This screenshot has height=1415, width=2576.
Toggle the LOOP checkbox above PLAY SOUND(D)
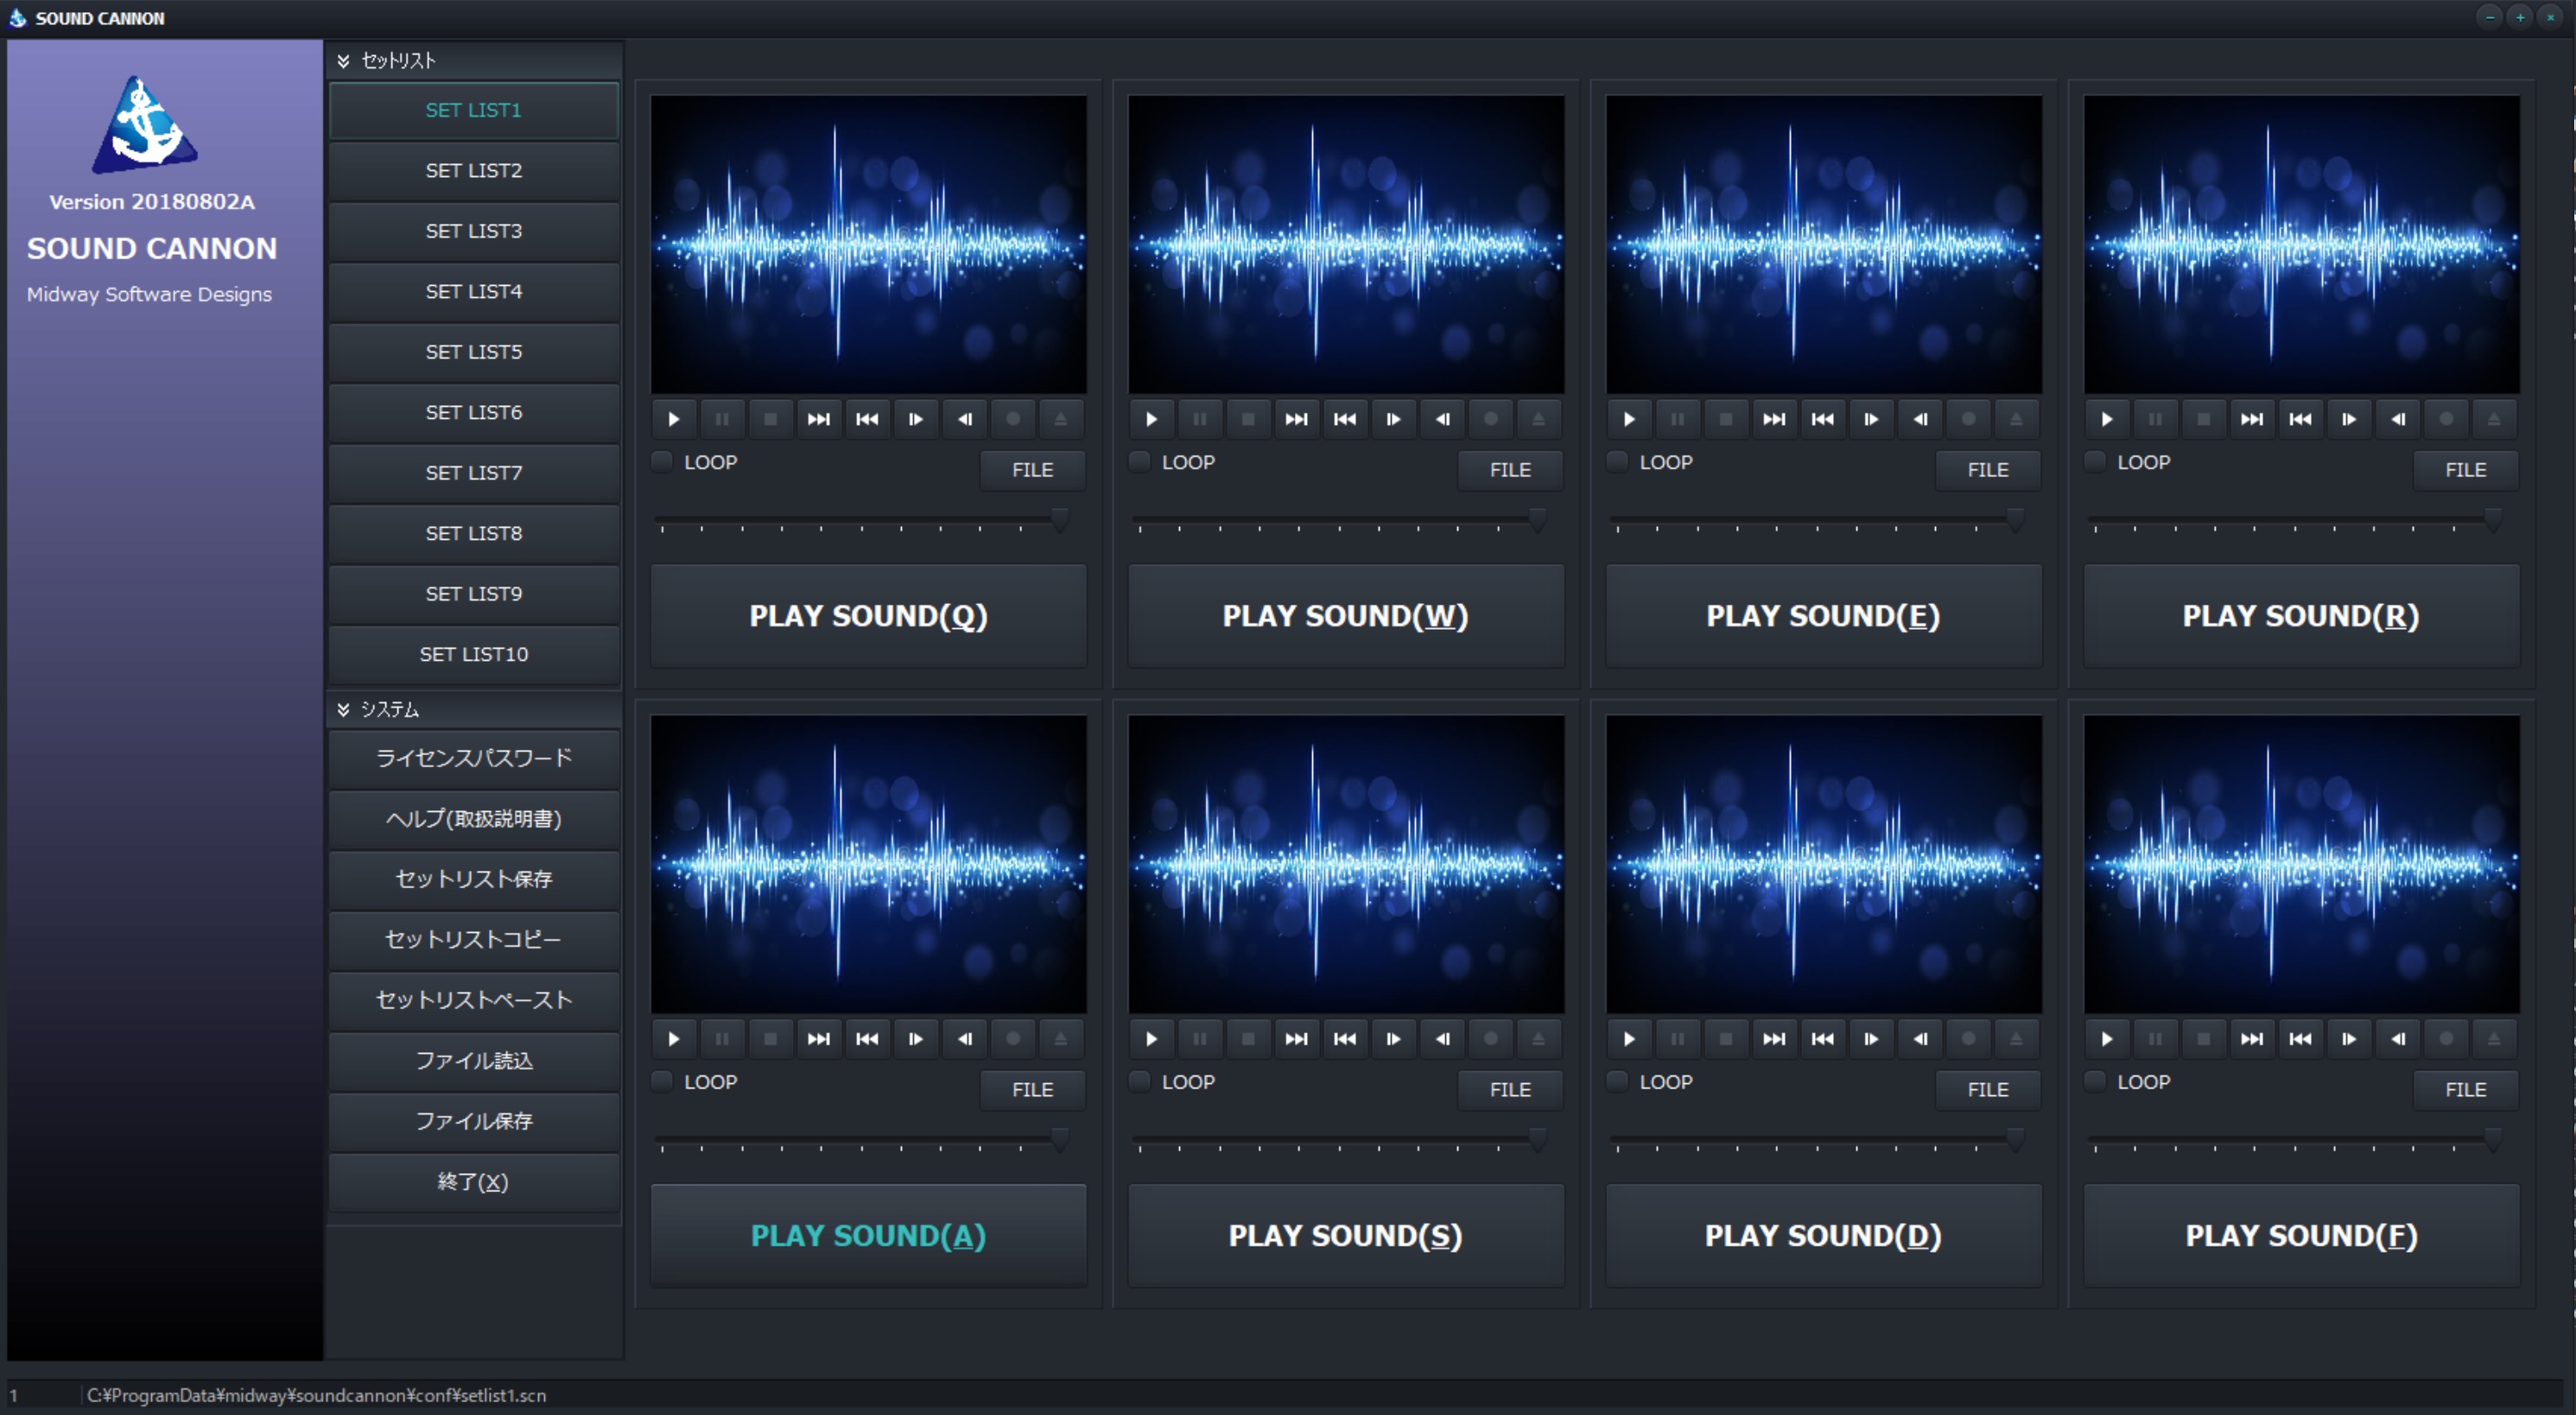tap(1618, 1082)
